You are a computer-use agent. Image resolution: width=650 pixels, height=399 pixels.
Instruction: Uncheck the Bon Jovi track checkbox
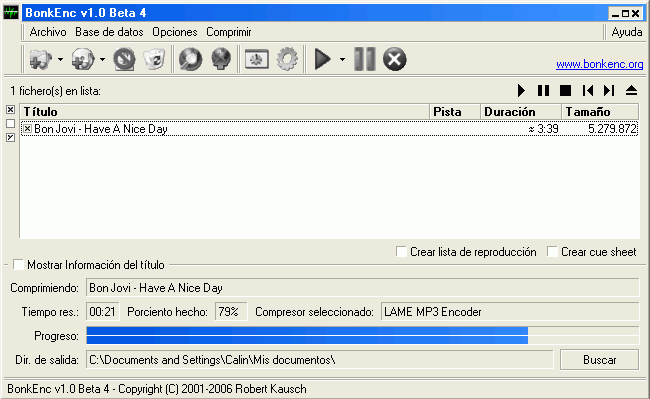[x=27, y=129]
